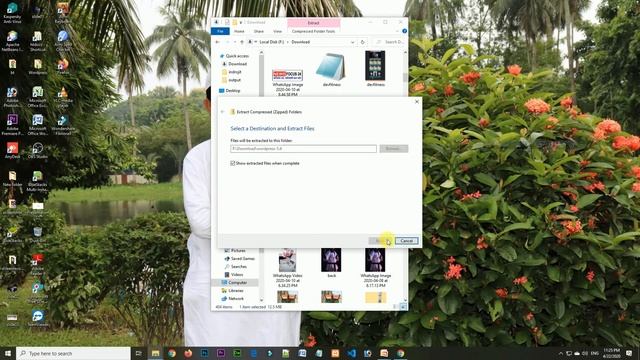
Task: Launch Adobe Premiere Pro from the desktop
Action: (x=12, y=124)
